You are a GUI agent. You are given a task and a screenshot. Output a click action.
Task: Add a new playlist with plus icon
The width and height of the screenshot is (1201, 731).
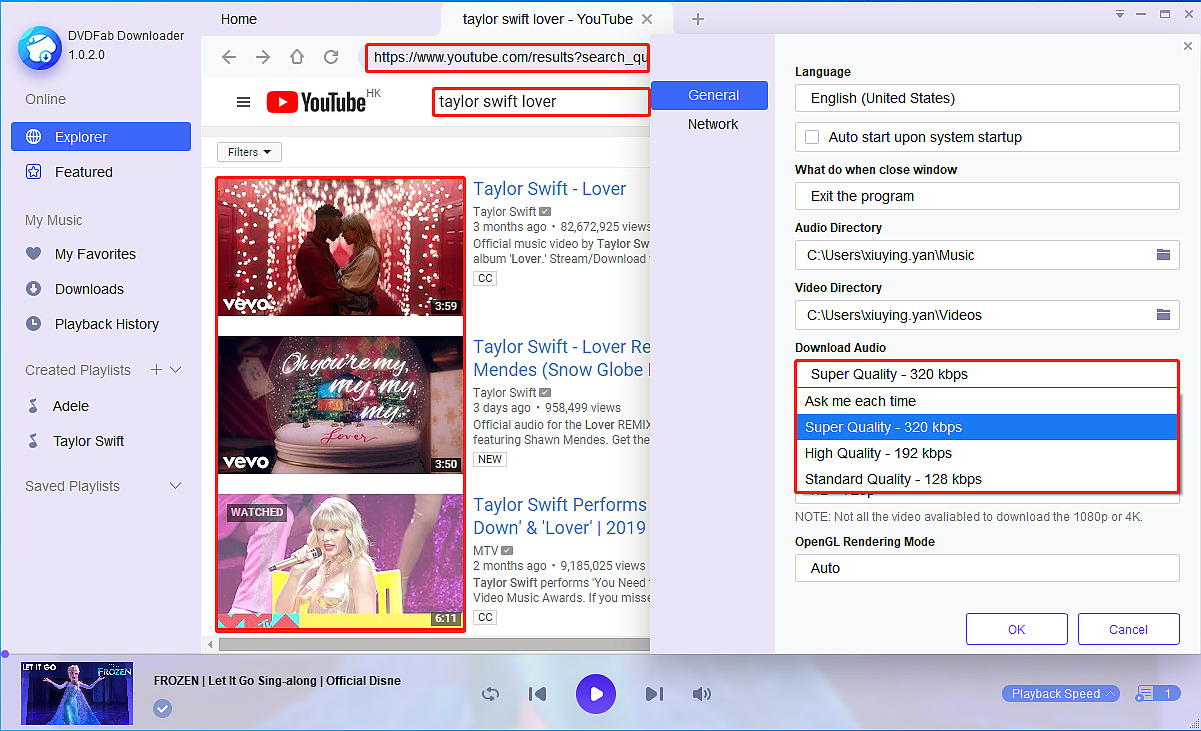pyautogui.click(x=156, y=370)
